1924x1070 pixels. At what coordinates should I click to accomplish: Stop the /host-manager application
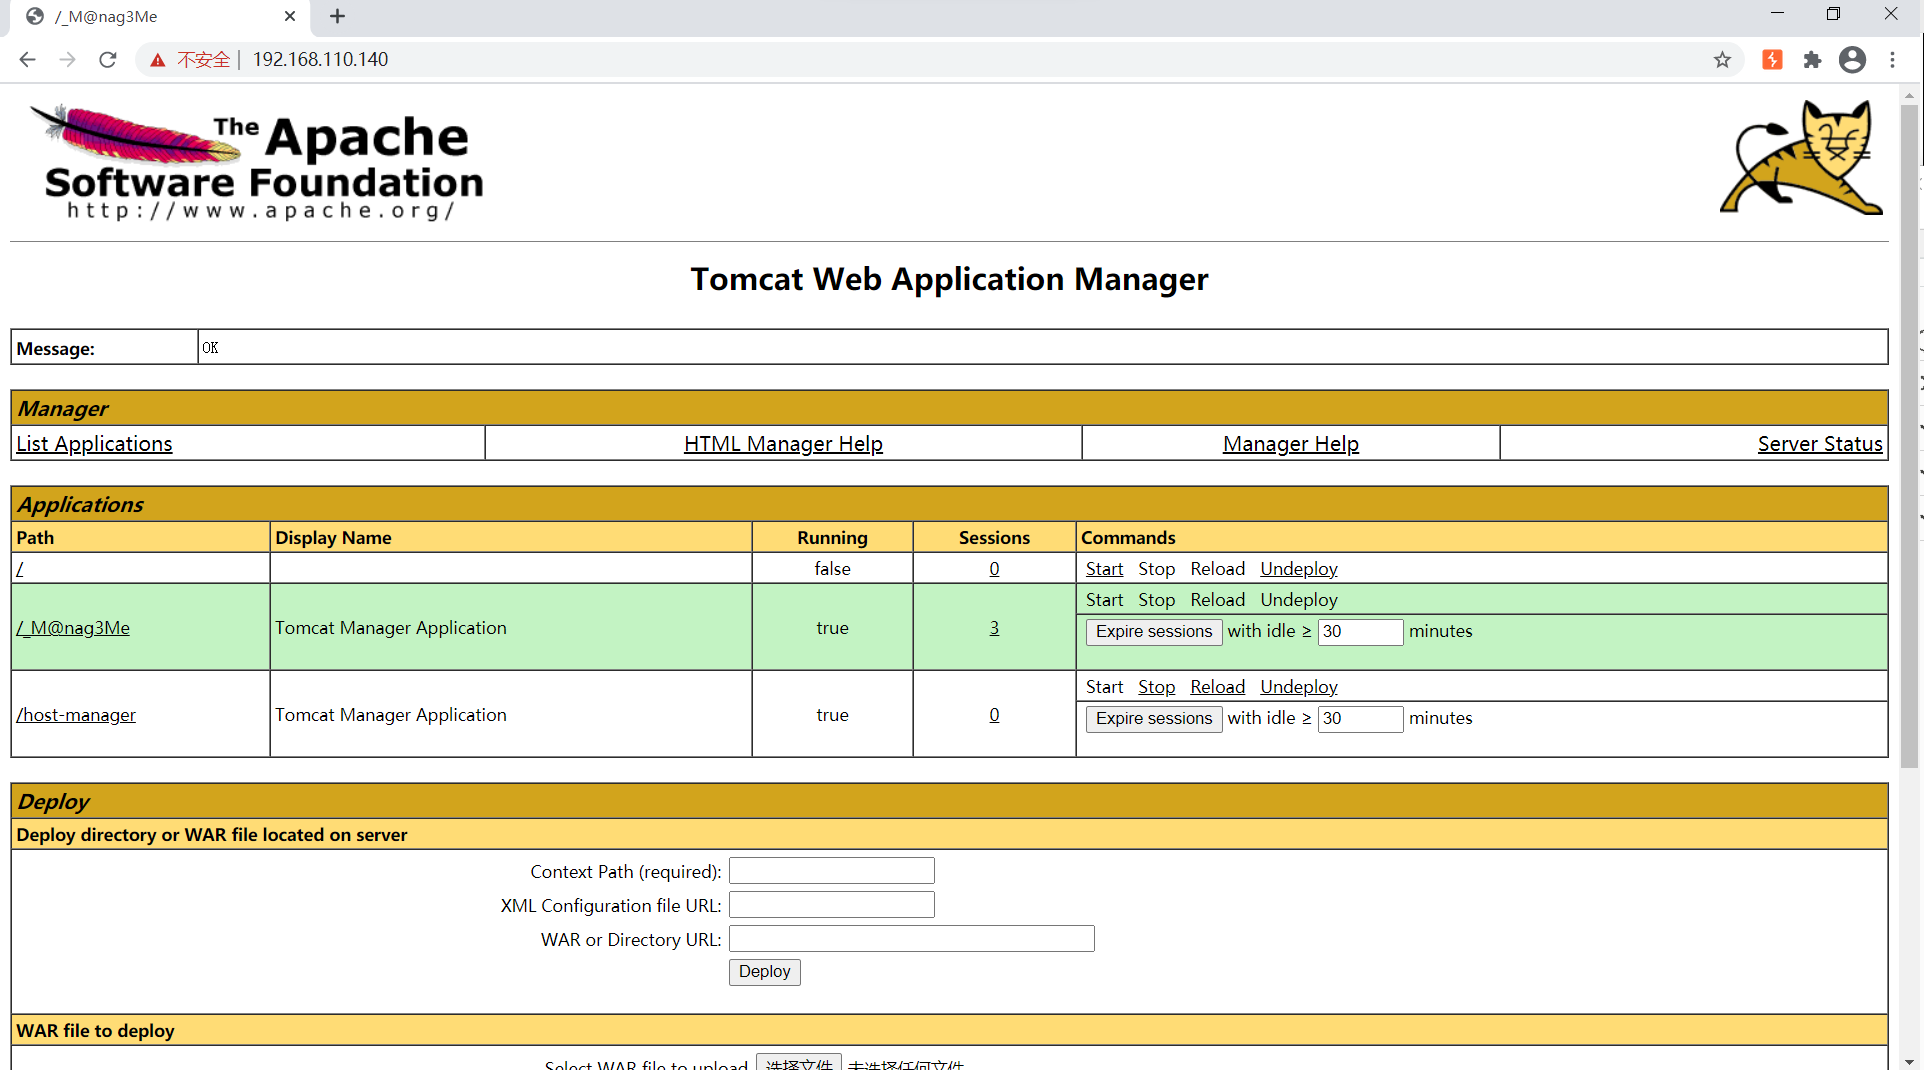coord(1156,687)
